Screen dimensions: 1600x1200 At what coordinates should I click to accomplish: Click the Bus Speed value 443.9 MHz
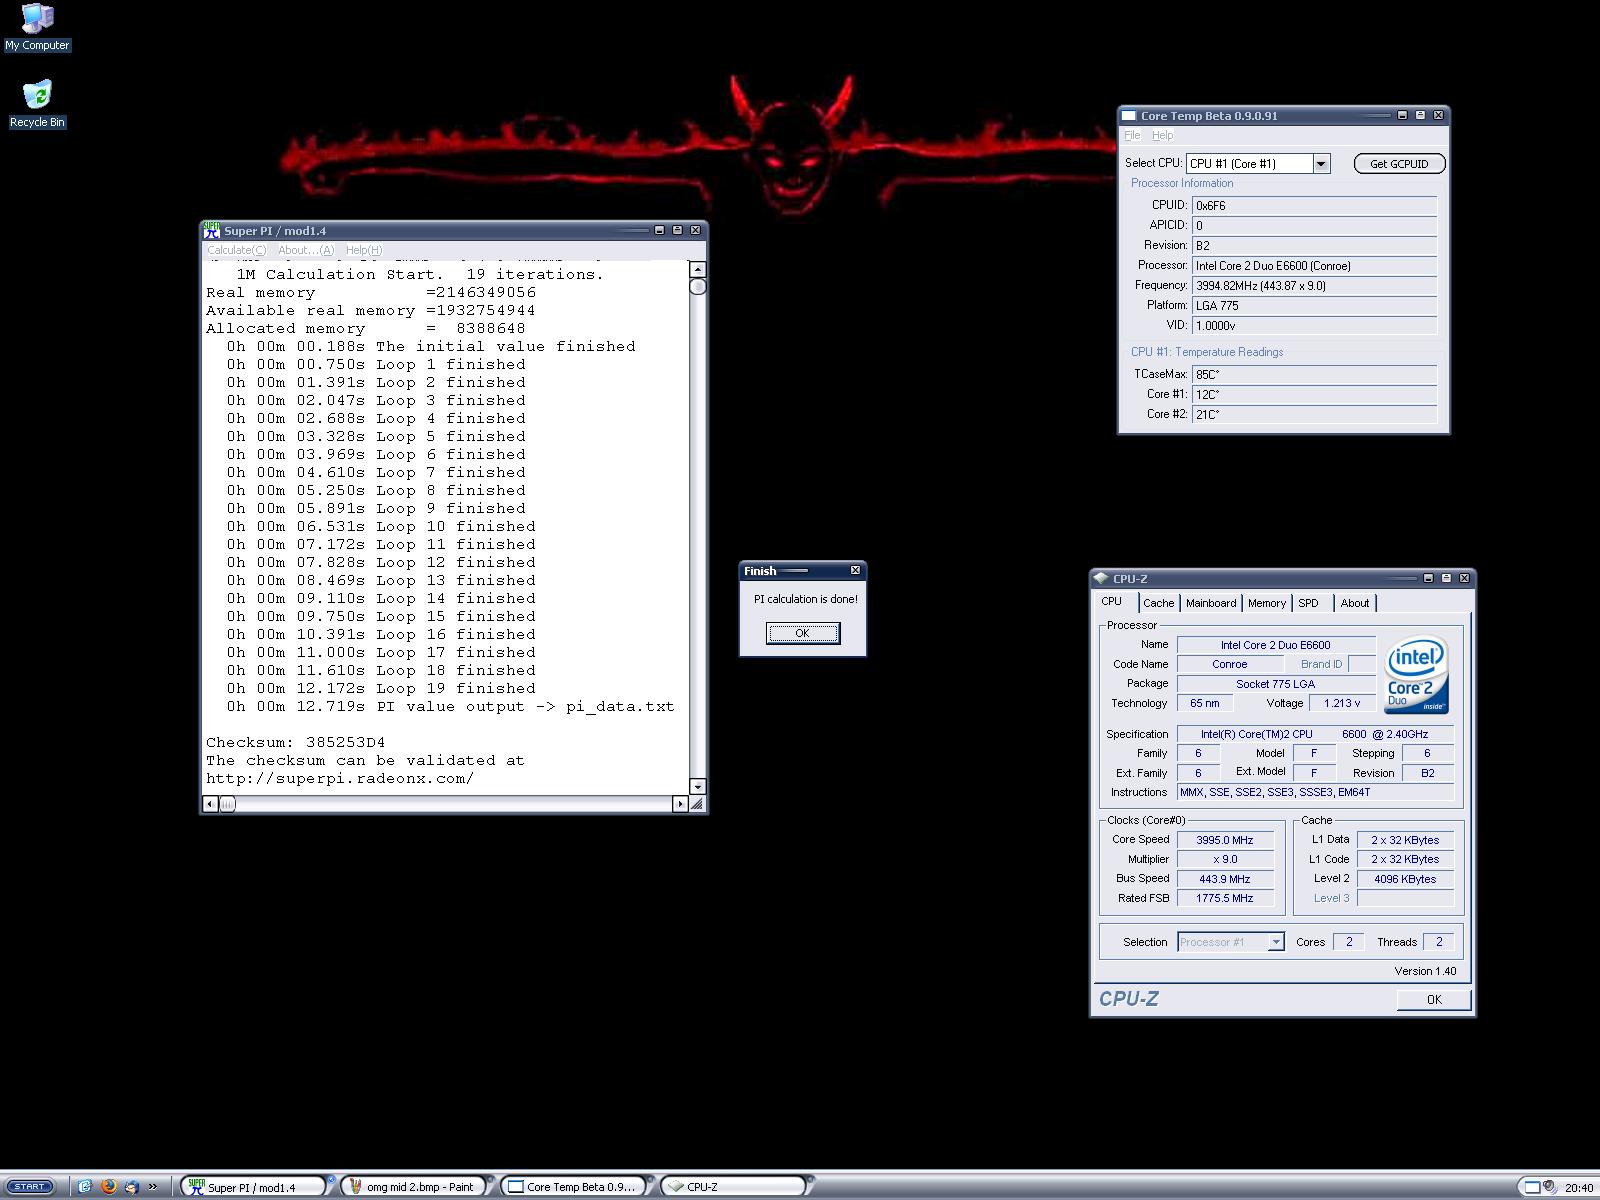[x=1225, y=879]
